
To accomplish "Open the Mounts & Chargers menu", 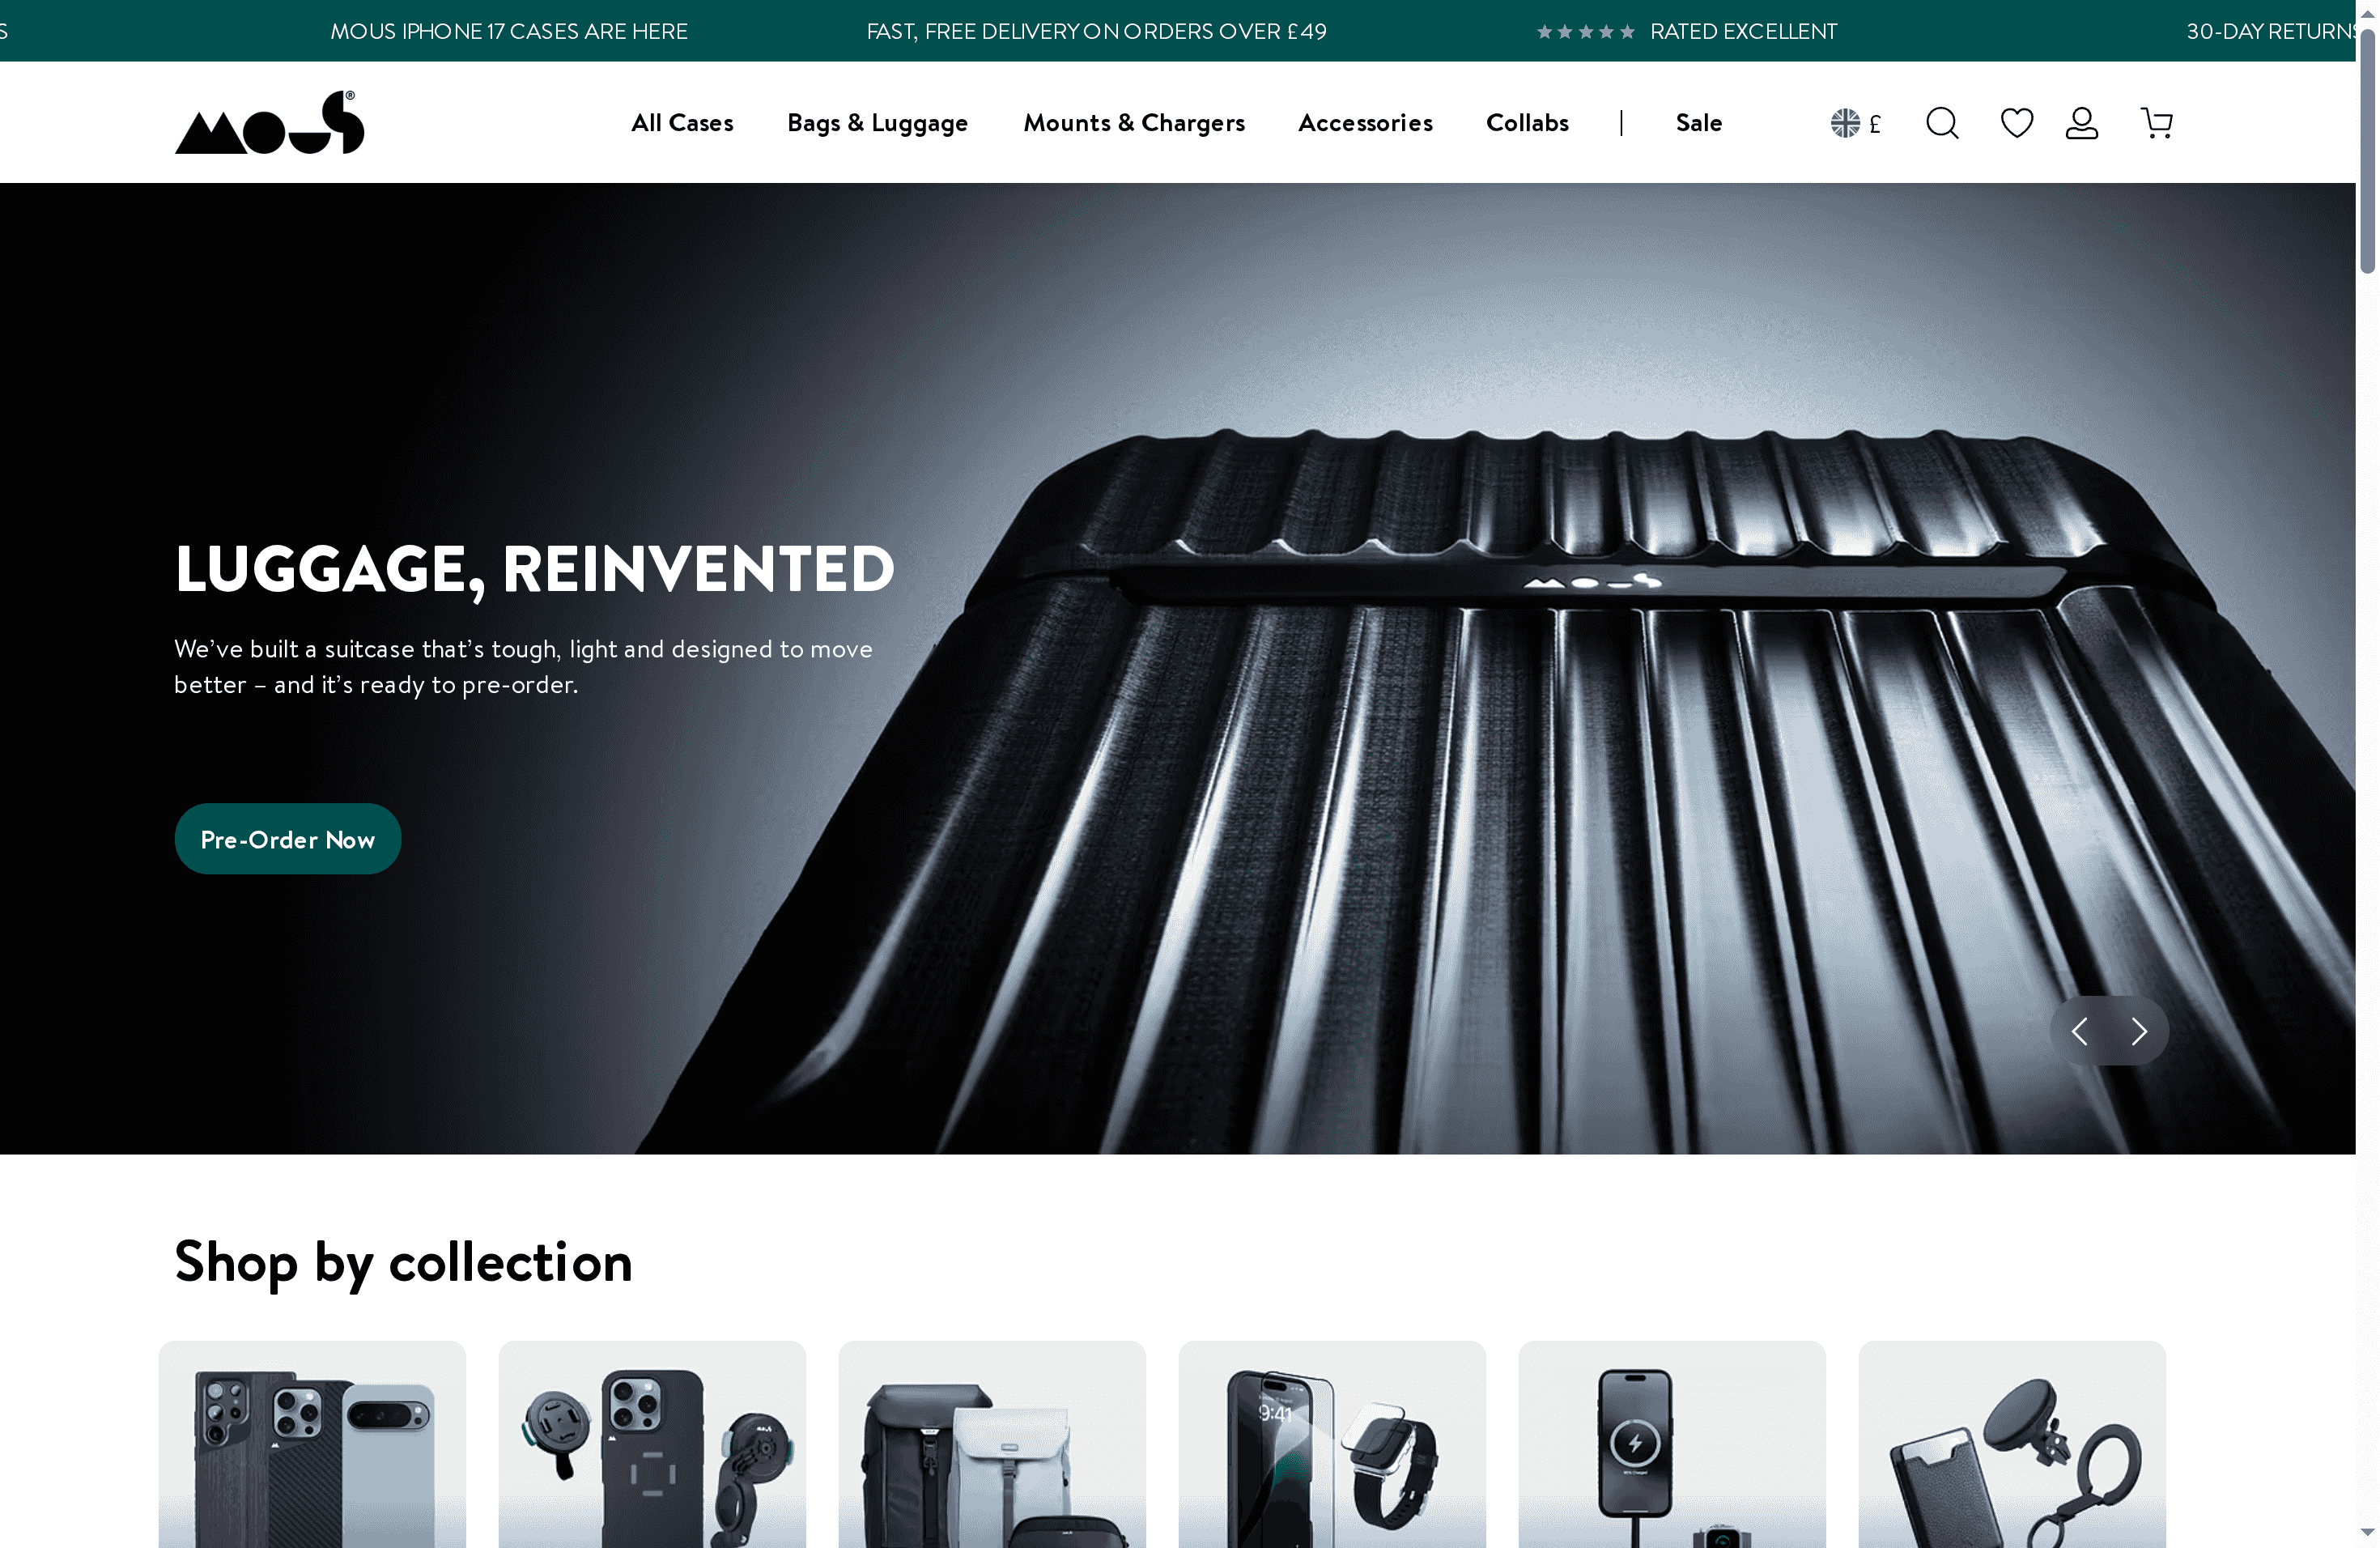I will click(x=1134, y=122).
